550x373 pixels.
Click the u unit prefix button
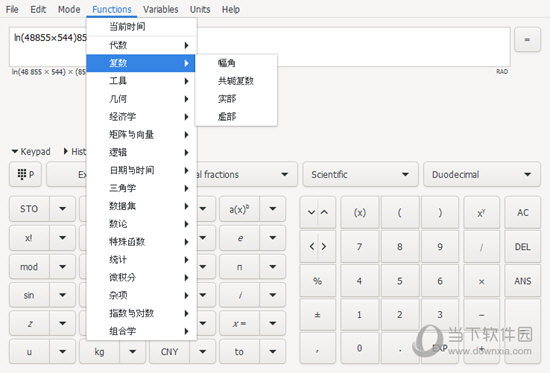pos(29,352)
